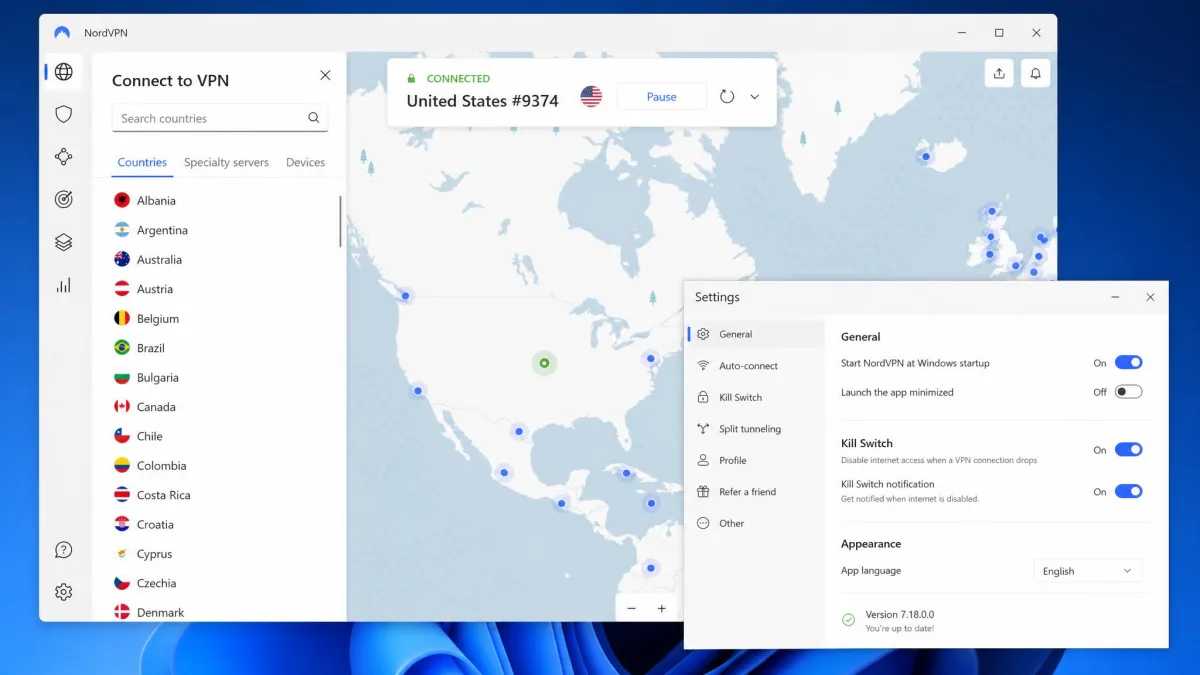Minimize the Settings window
This screenshot has height=675, width=1200.
click(x=1115, y=297)
